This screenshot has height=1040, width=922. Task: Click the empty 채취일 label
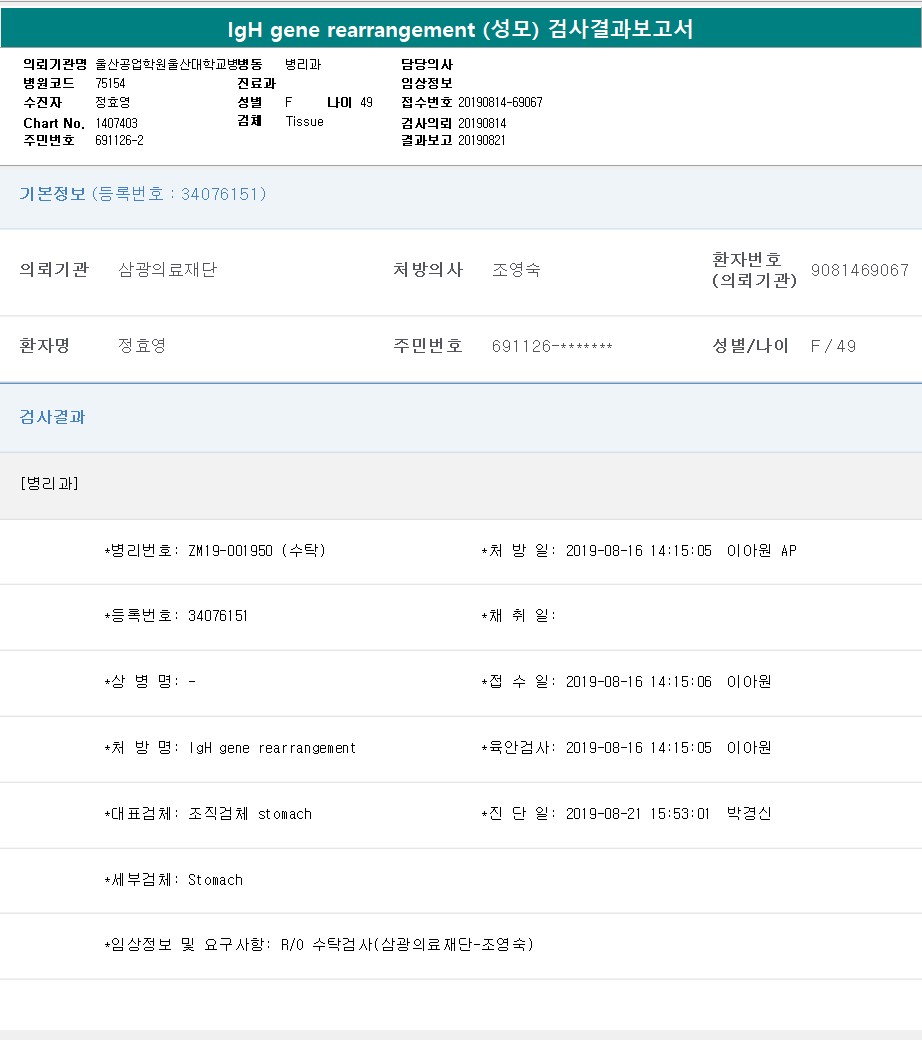tap(518, 616)
